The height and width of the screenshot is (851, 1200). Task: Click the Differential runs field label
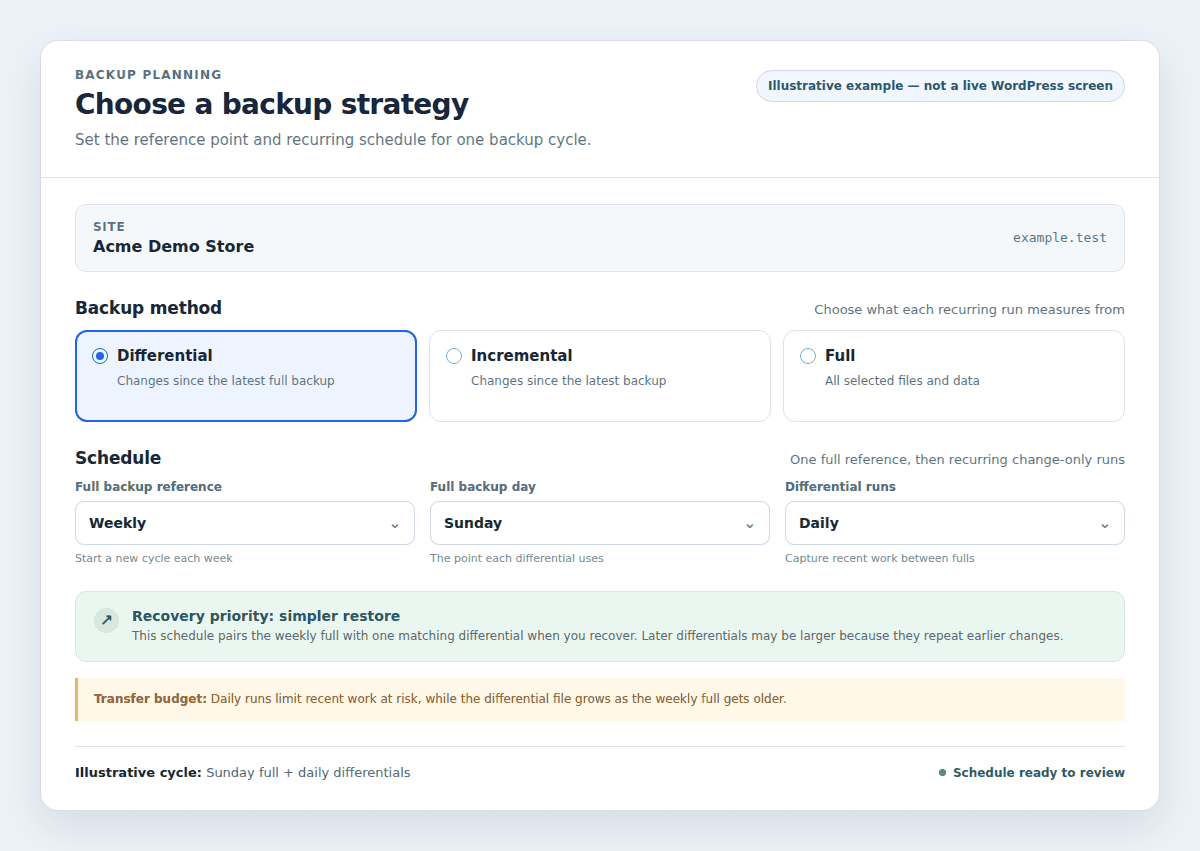click(x=840, y=487)
